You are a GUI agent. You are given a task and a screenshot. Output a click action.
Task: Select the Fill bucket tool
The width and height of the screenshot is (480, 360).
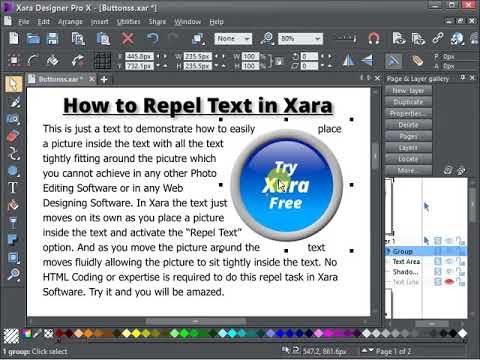pyautogui.click(x=13, y=205)
